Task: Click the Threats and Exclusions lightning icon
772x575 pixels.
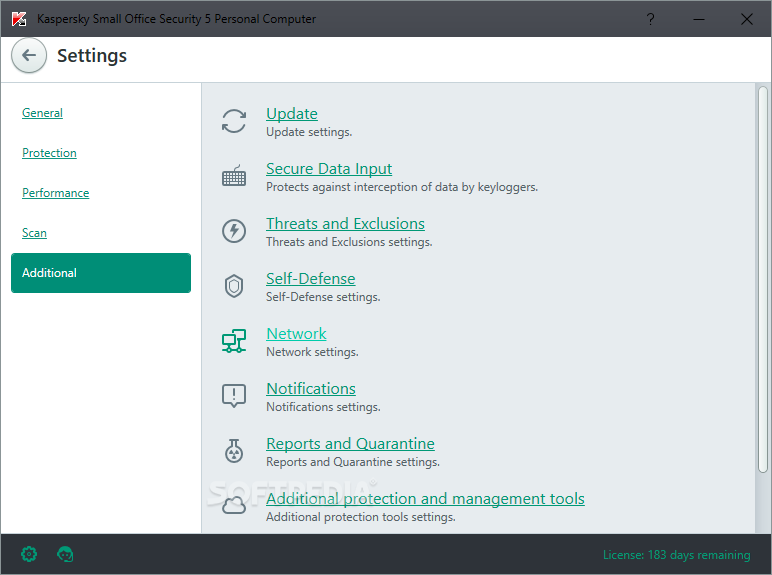Action: coord(234,231)
